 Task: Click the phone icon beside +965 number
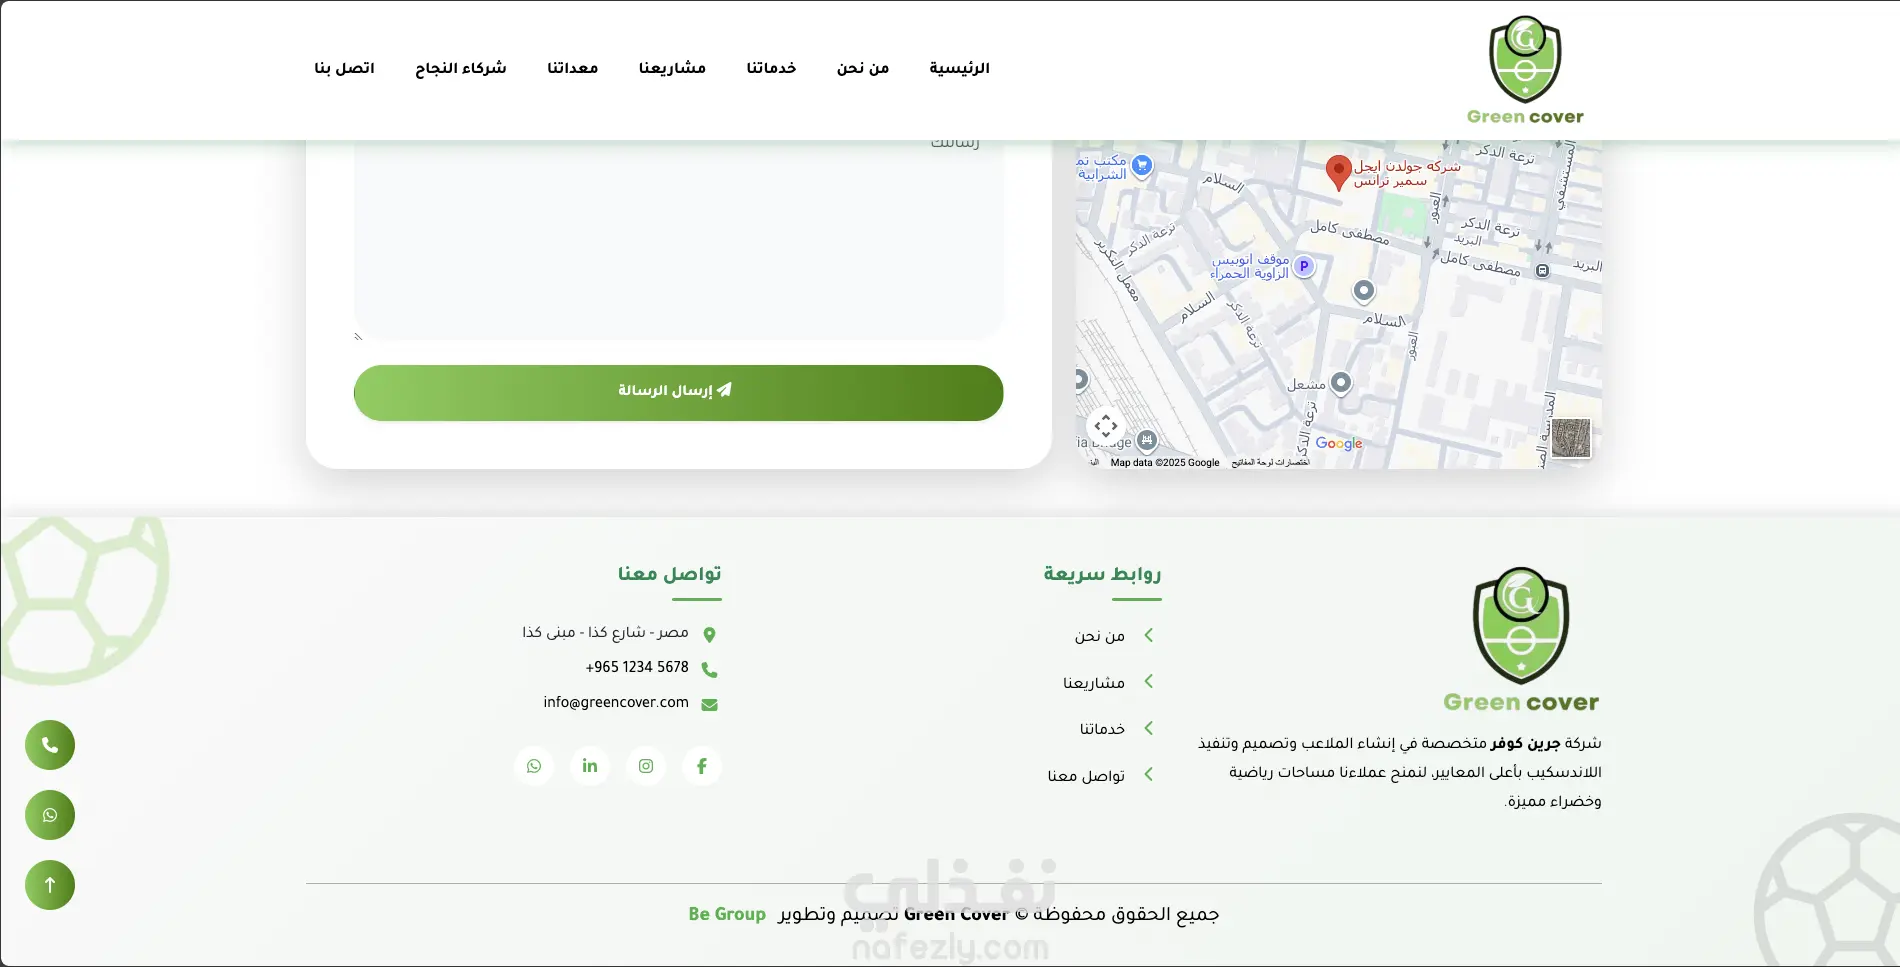[x=709, y=669]
